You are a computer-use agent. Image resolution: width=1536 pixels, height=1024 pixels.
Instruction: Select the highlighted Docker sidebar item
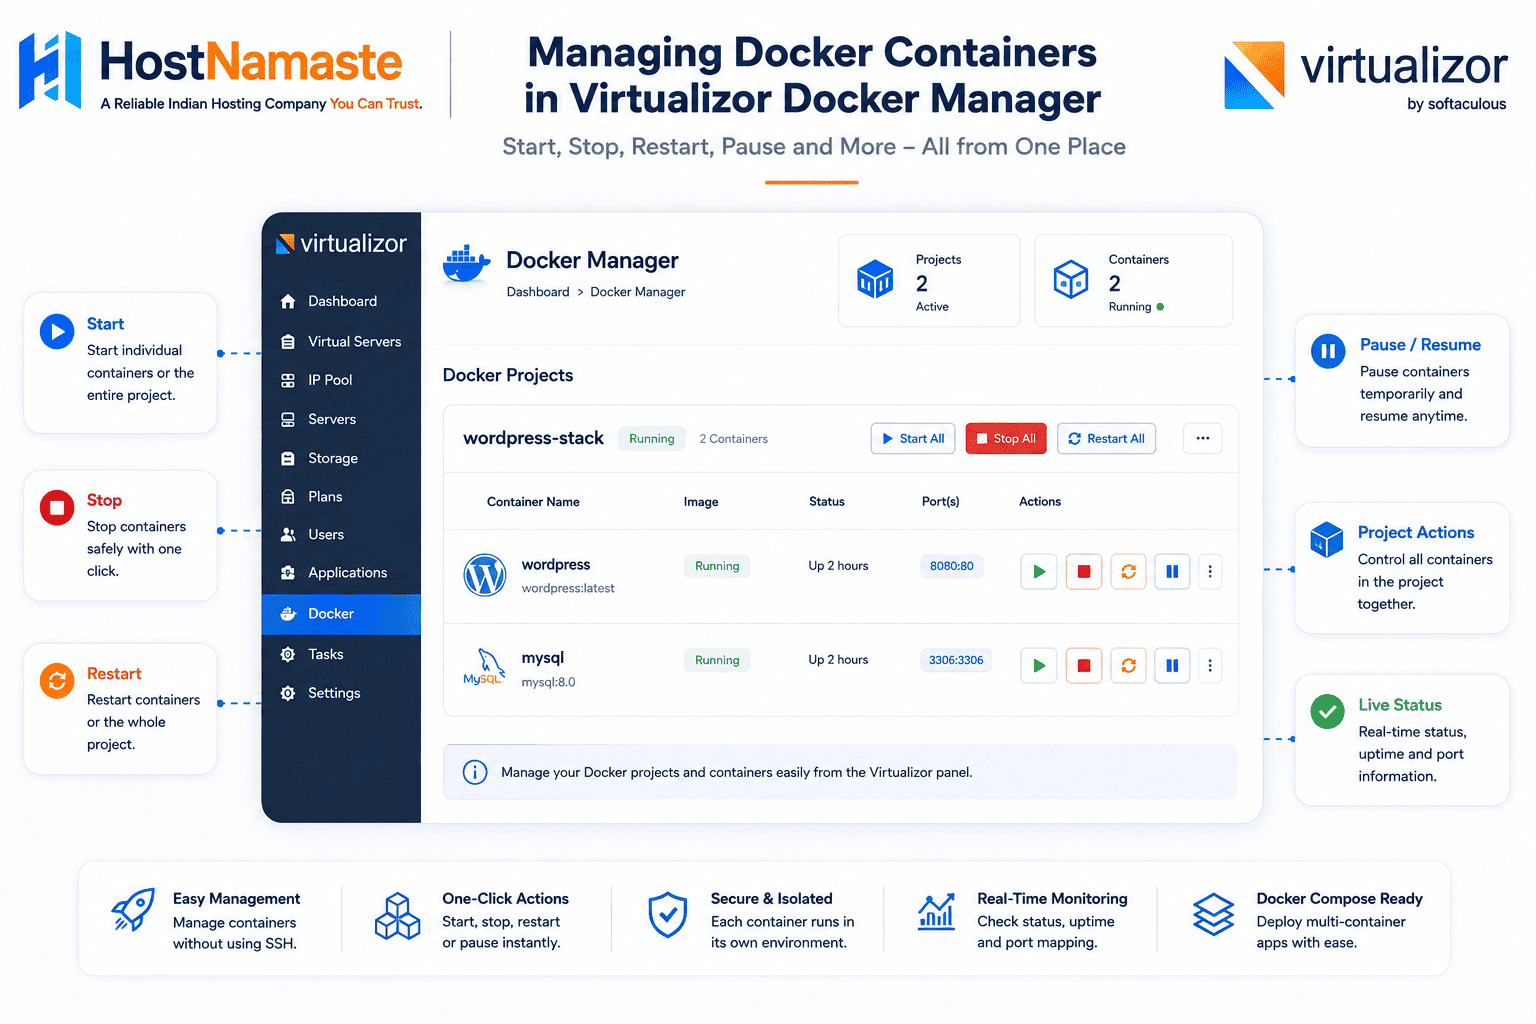[x=341, y=614]
